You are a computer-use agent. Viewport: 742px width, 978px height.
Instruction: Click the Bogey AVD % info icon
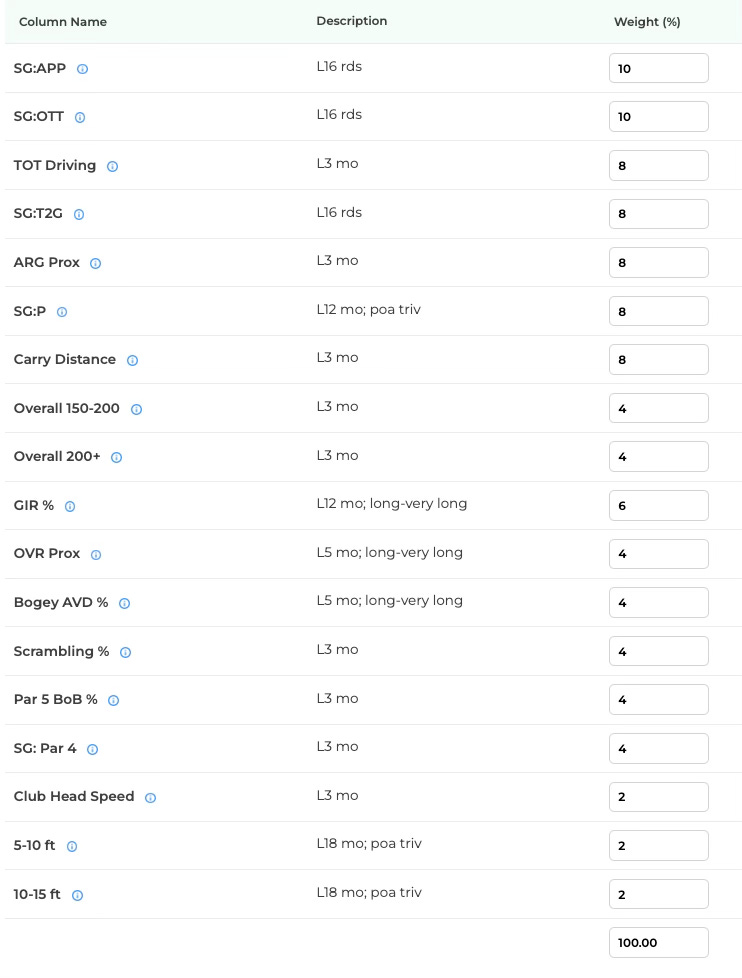click(x=124, y=603)
